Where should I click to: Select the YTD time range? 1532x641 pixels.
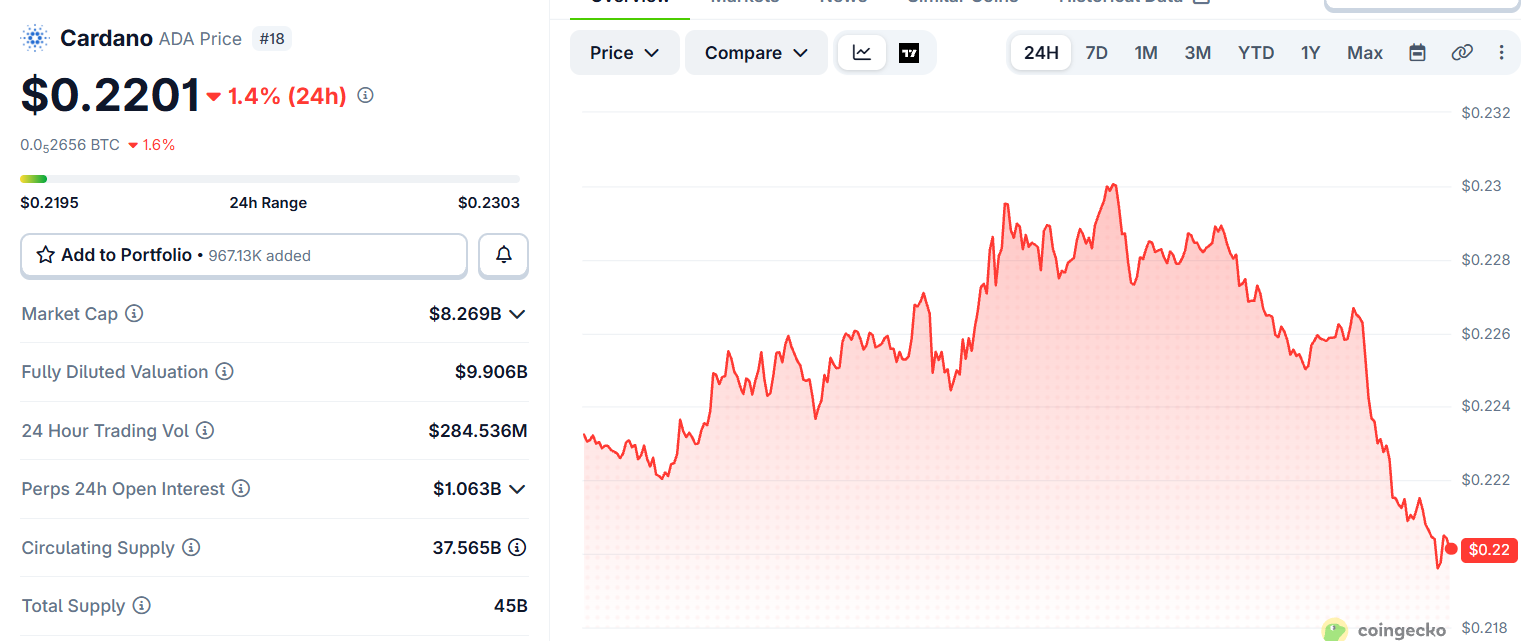(x=1256, y=53)
